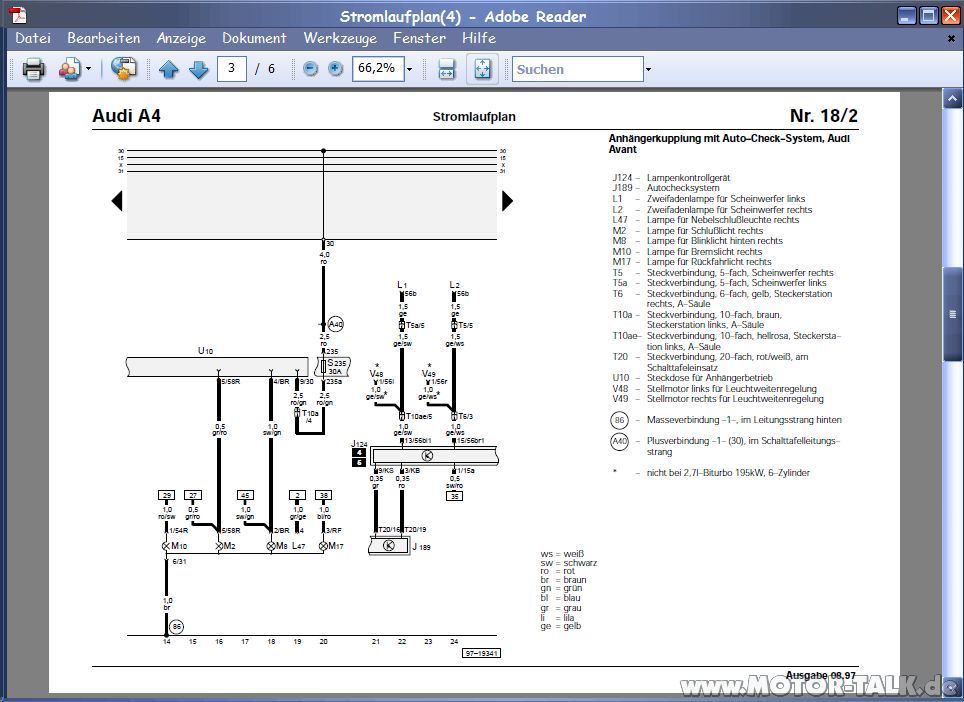Click the Suchen search field
The image size is (964, 702).
point(577,69)
